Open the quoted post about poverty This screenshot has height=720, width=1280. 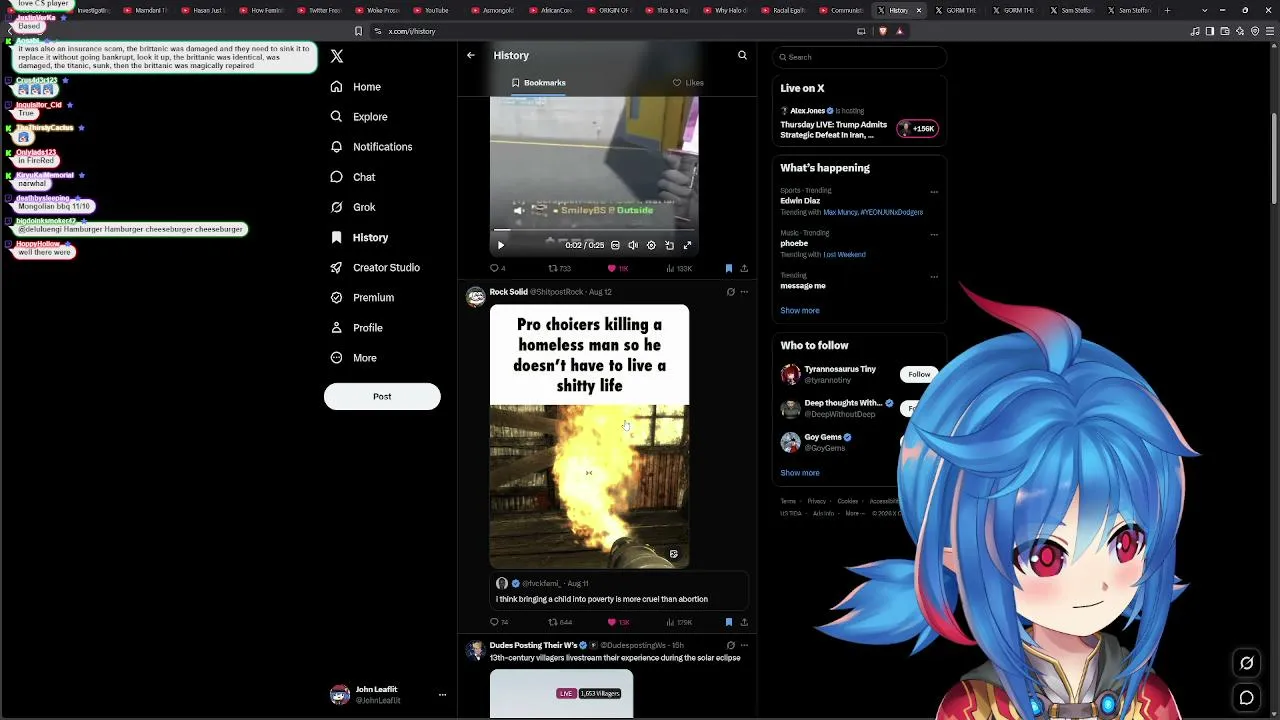point(619,591)
